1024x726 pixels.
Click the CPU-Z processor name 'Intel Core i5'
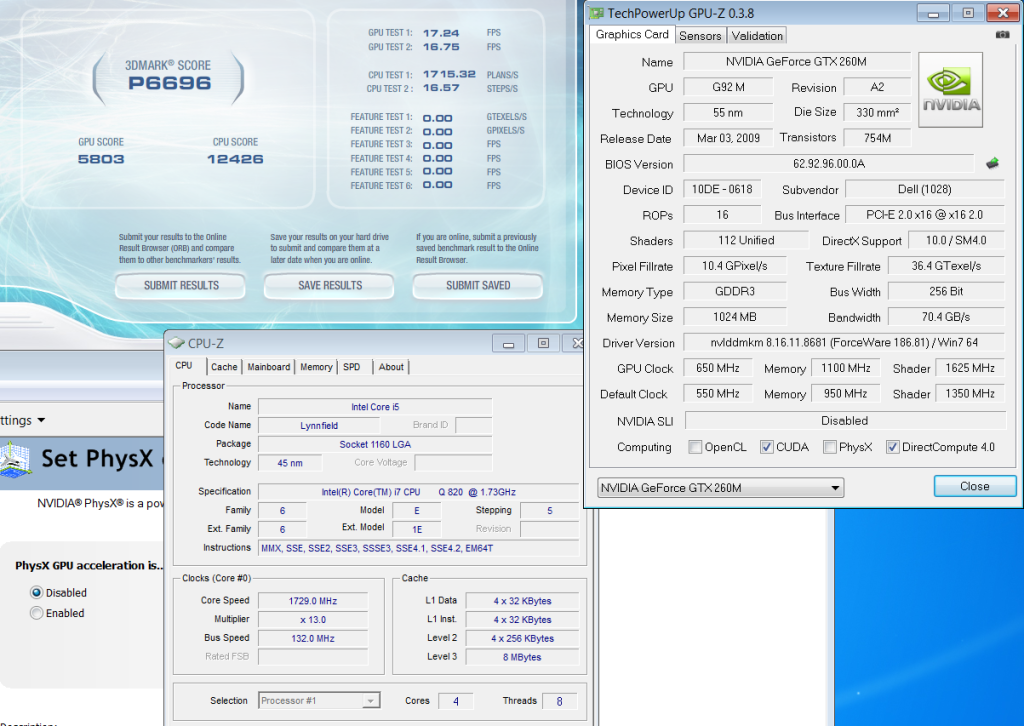coord(375,407)
